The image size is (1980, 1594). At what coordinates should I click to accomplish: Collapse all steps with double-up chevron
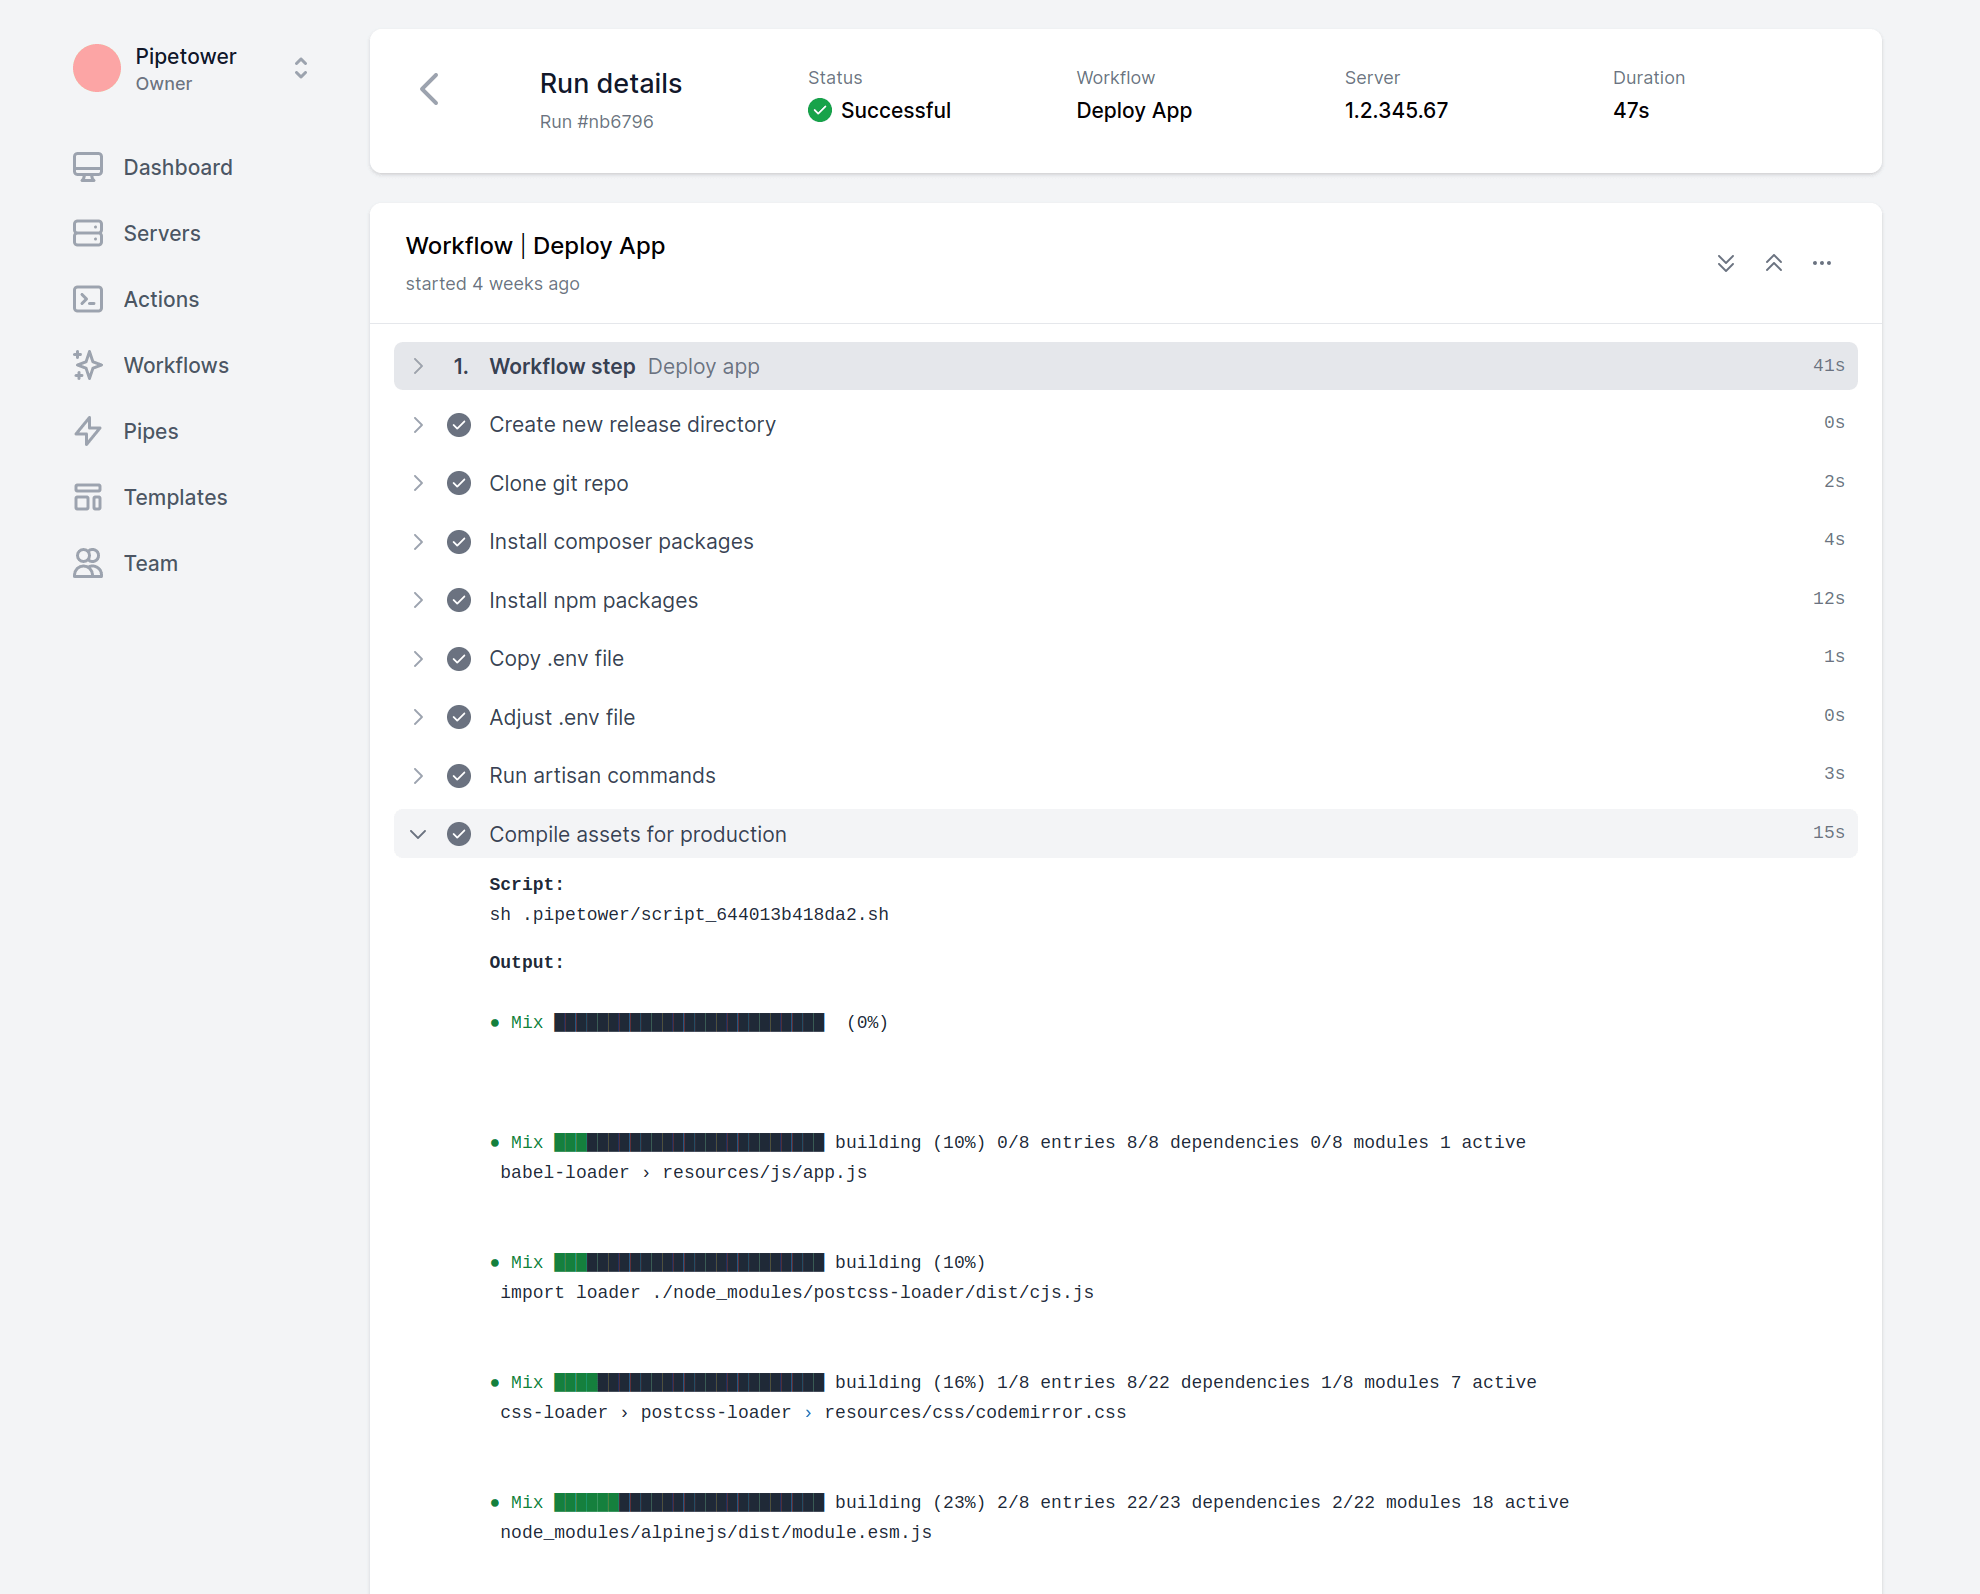click(x=1774, y=263)
